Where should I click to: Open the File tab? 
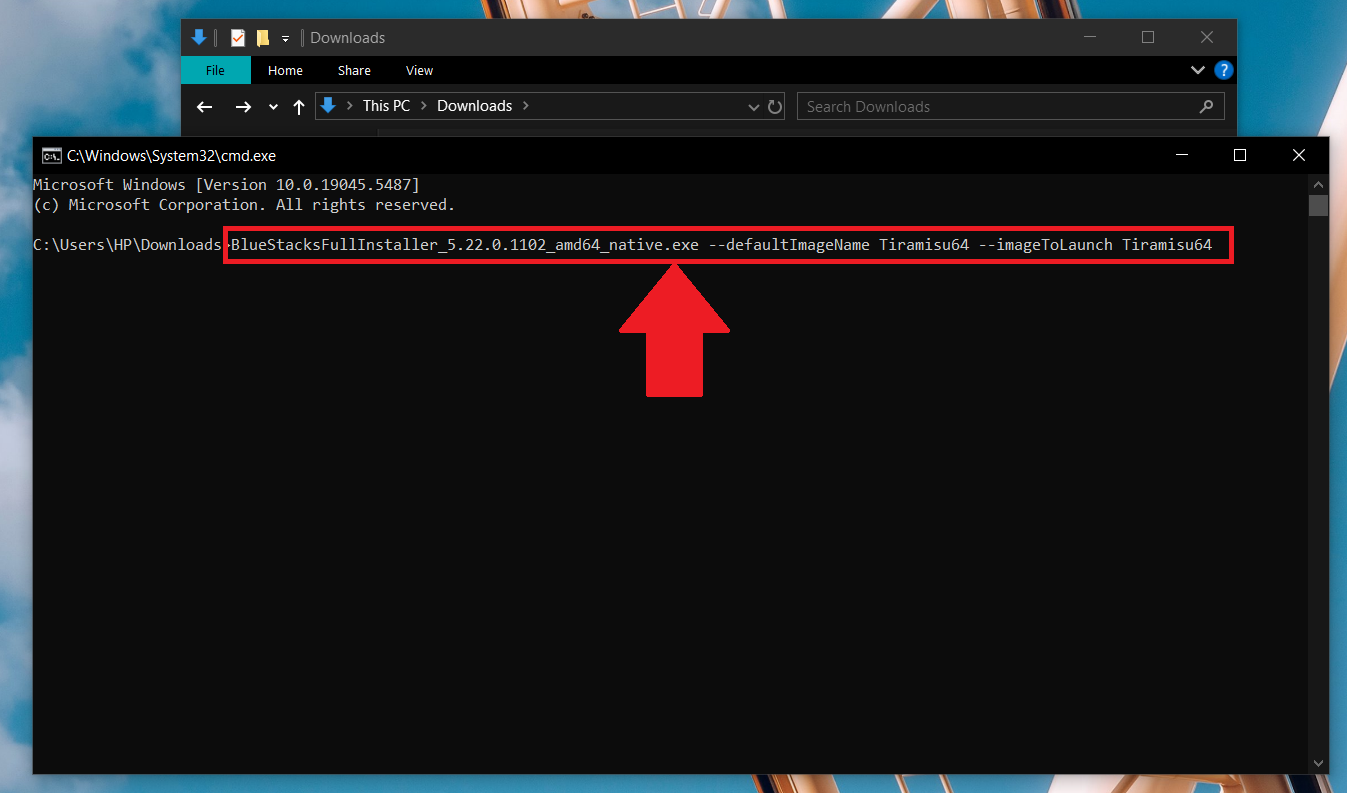point(215,70)
